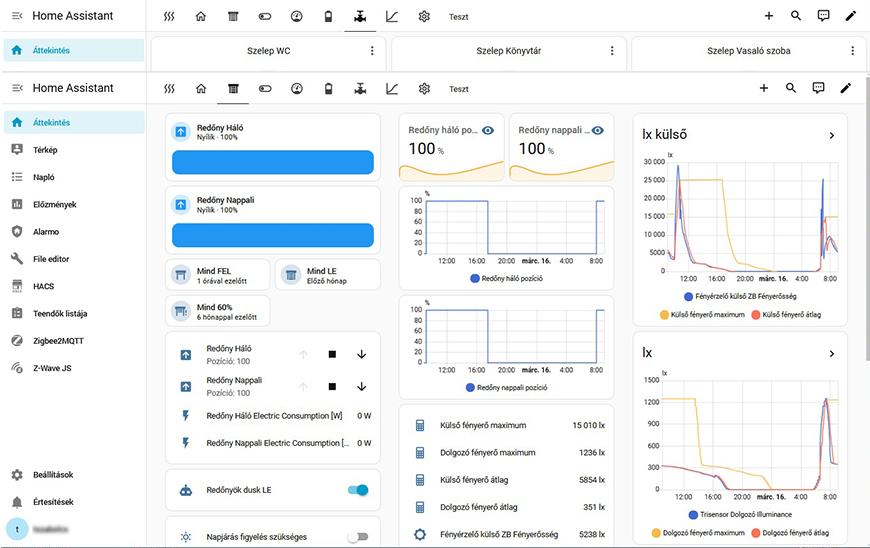This screenshot has width=870, height=548.
Task: Toggle the Redőnyök dusk LE switch
Action: pos(357,490)
